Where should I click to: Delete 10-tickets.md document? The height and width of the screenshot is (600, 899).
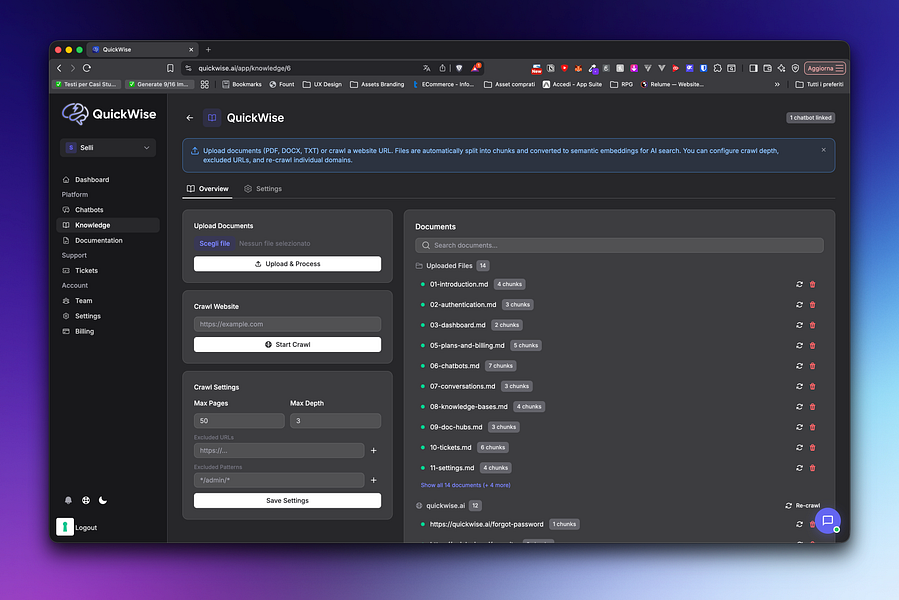click(812, 447)
